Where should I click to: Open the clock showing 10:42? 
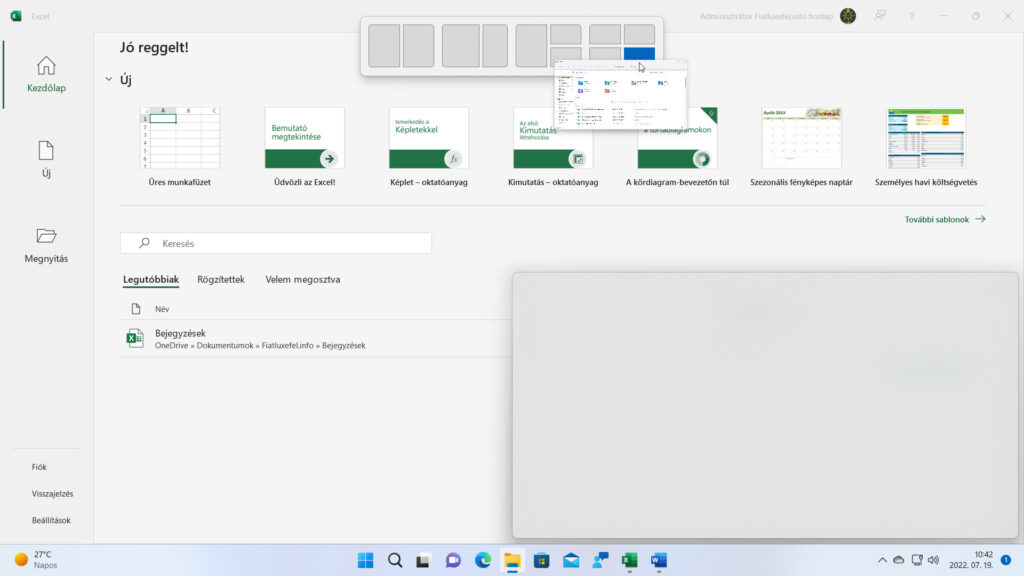click(x=971, y=560)
